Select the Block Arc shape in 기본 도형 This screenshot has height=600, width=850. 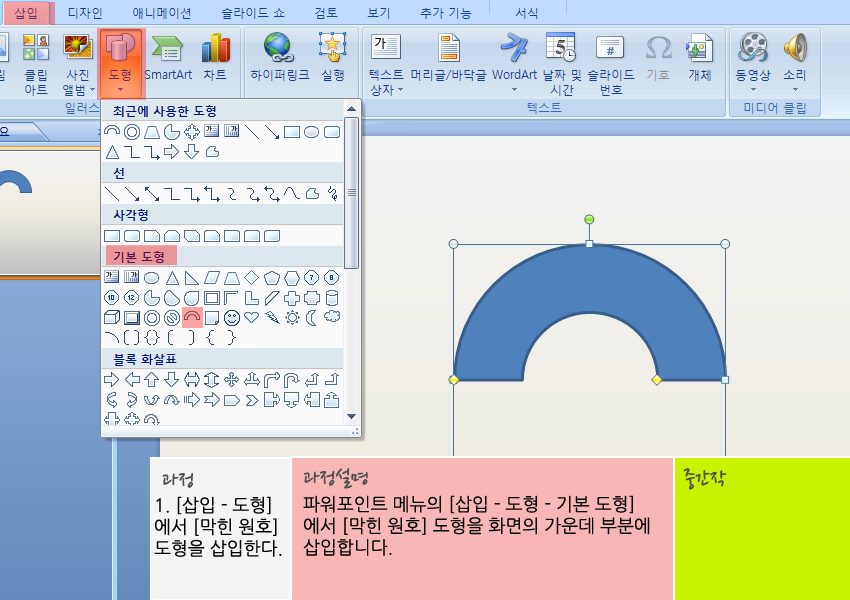point(192,317)
